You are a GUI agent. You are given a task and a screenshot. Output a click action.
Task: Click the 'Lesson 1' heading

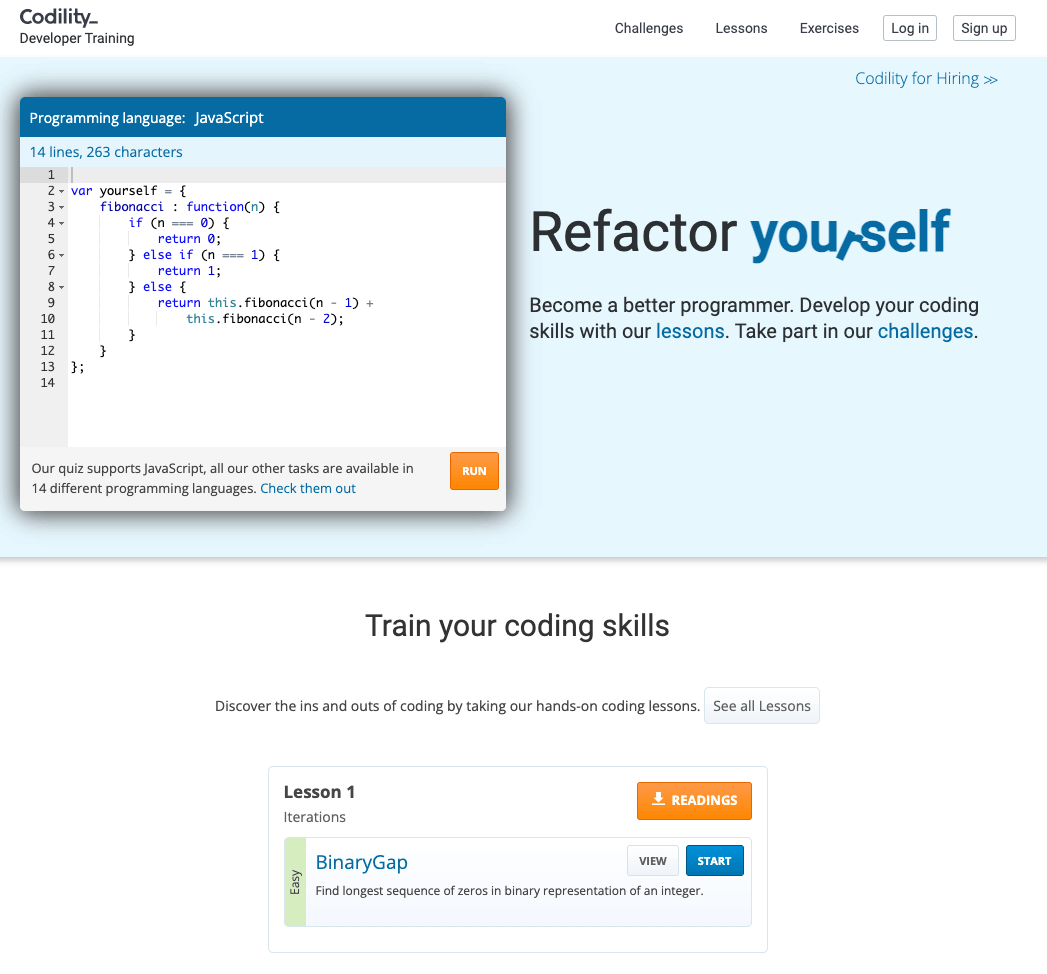point(319,792)
